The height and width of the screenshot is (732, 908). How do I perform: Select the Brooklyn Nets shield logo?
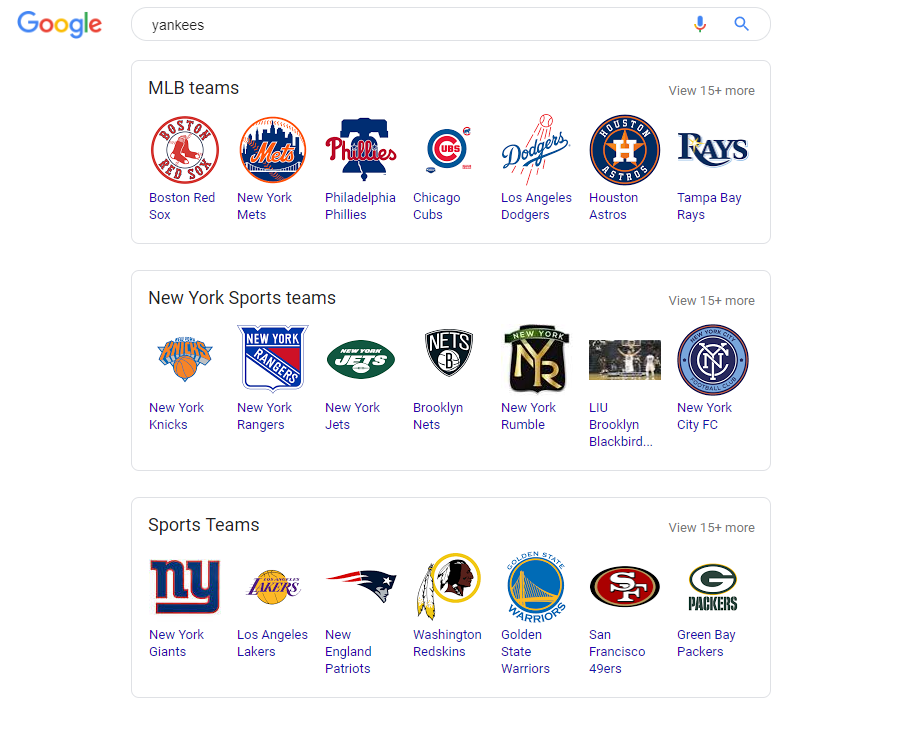(448, 354)
